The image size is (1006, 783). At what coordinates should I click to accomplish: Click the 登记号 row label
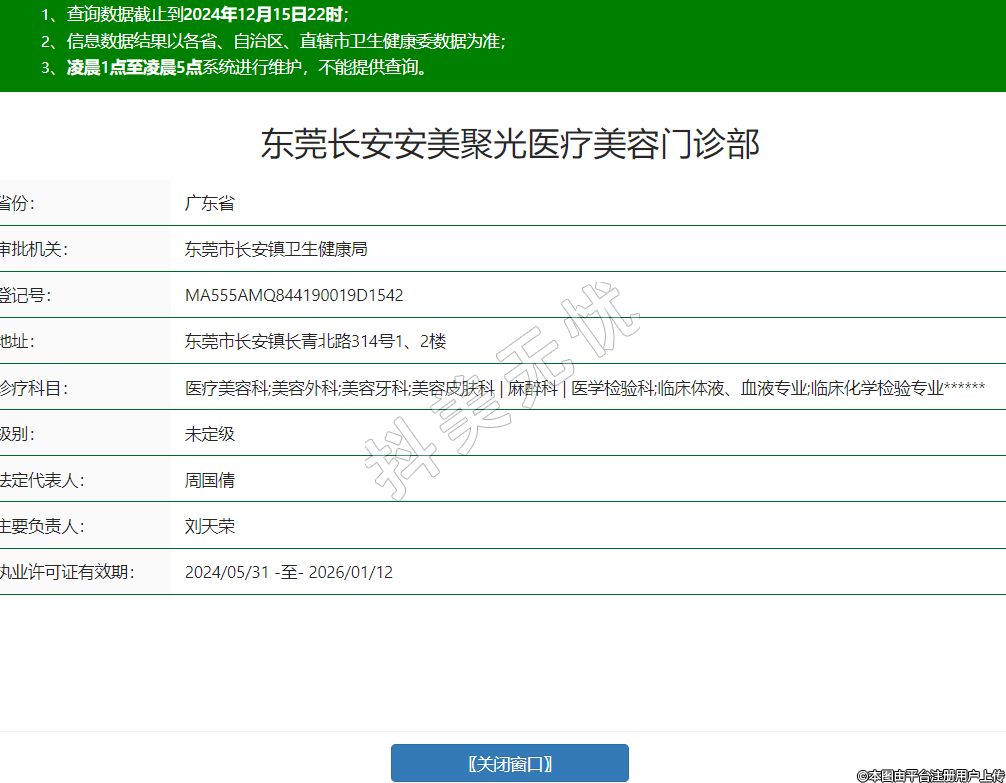tap(25, 296)
